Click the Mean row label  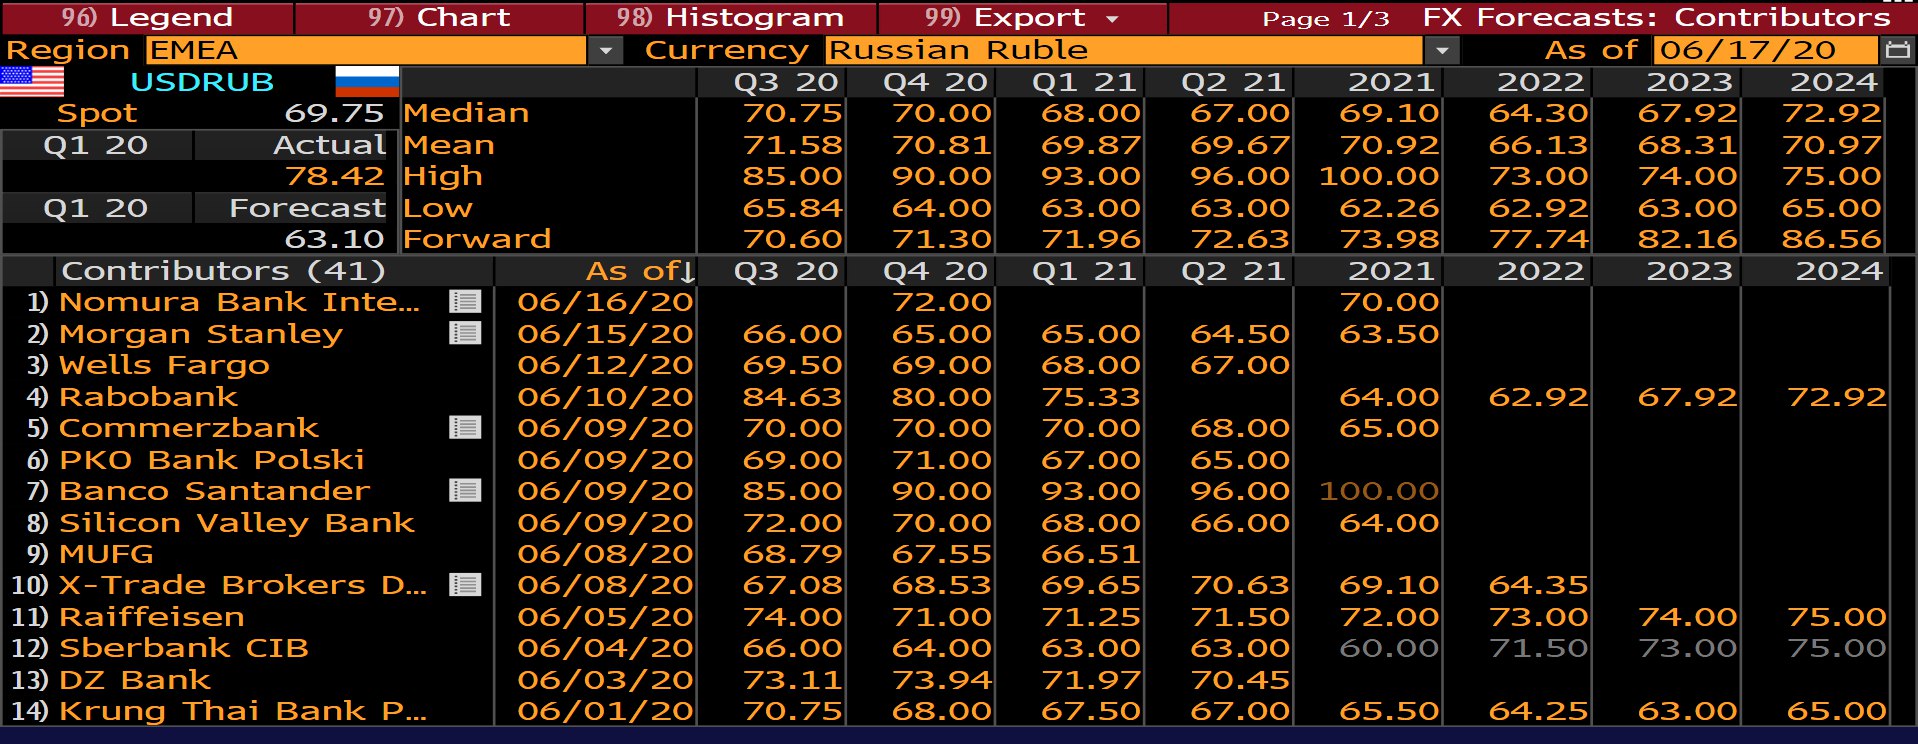(x=449, y=145)
